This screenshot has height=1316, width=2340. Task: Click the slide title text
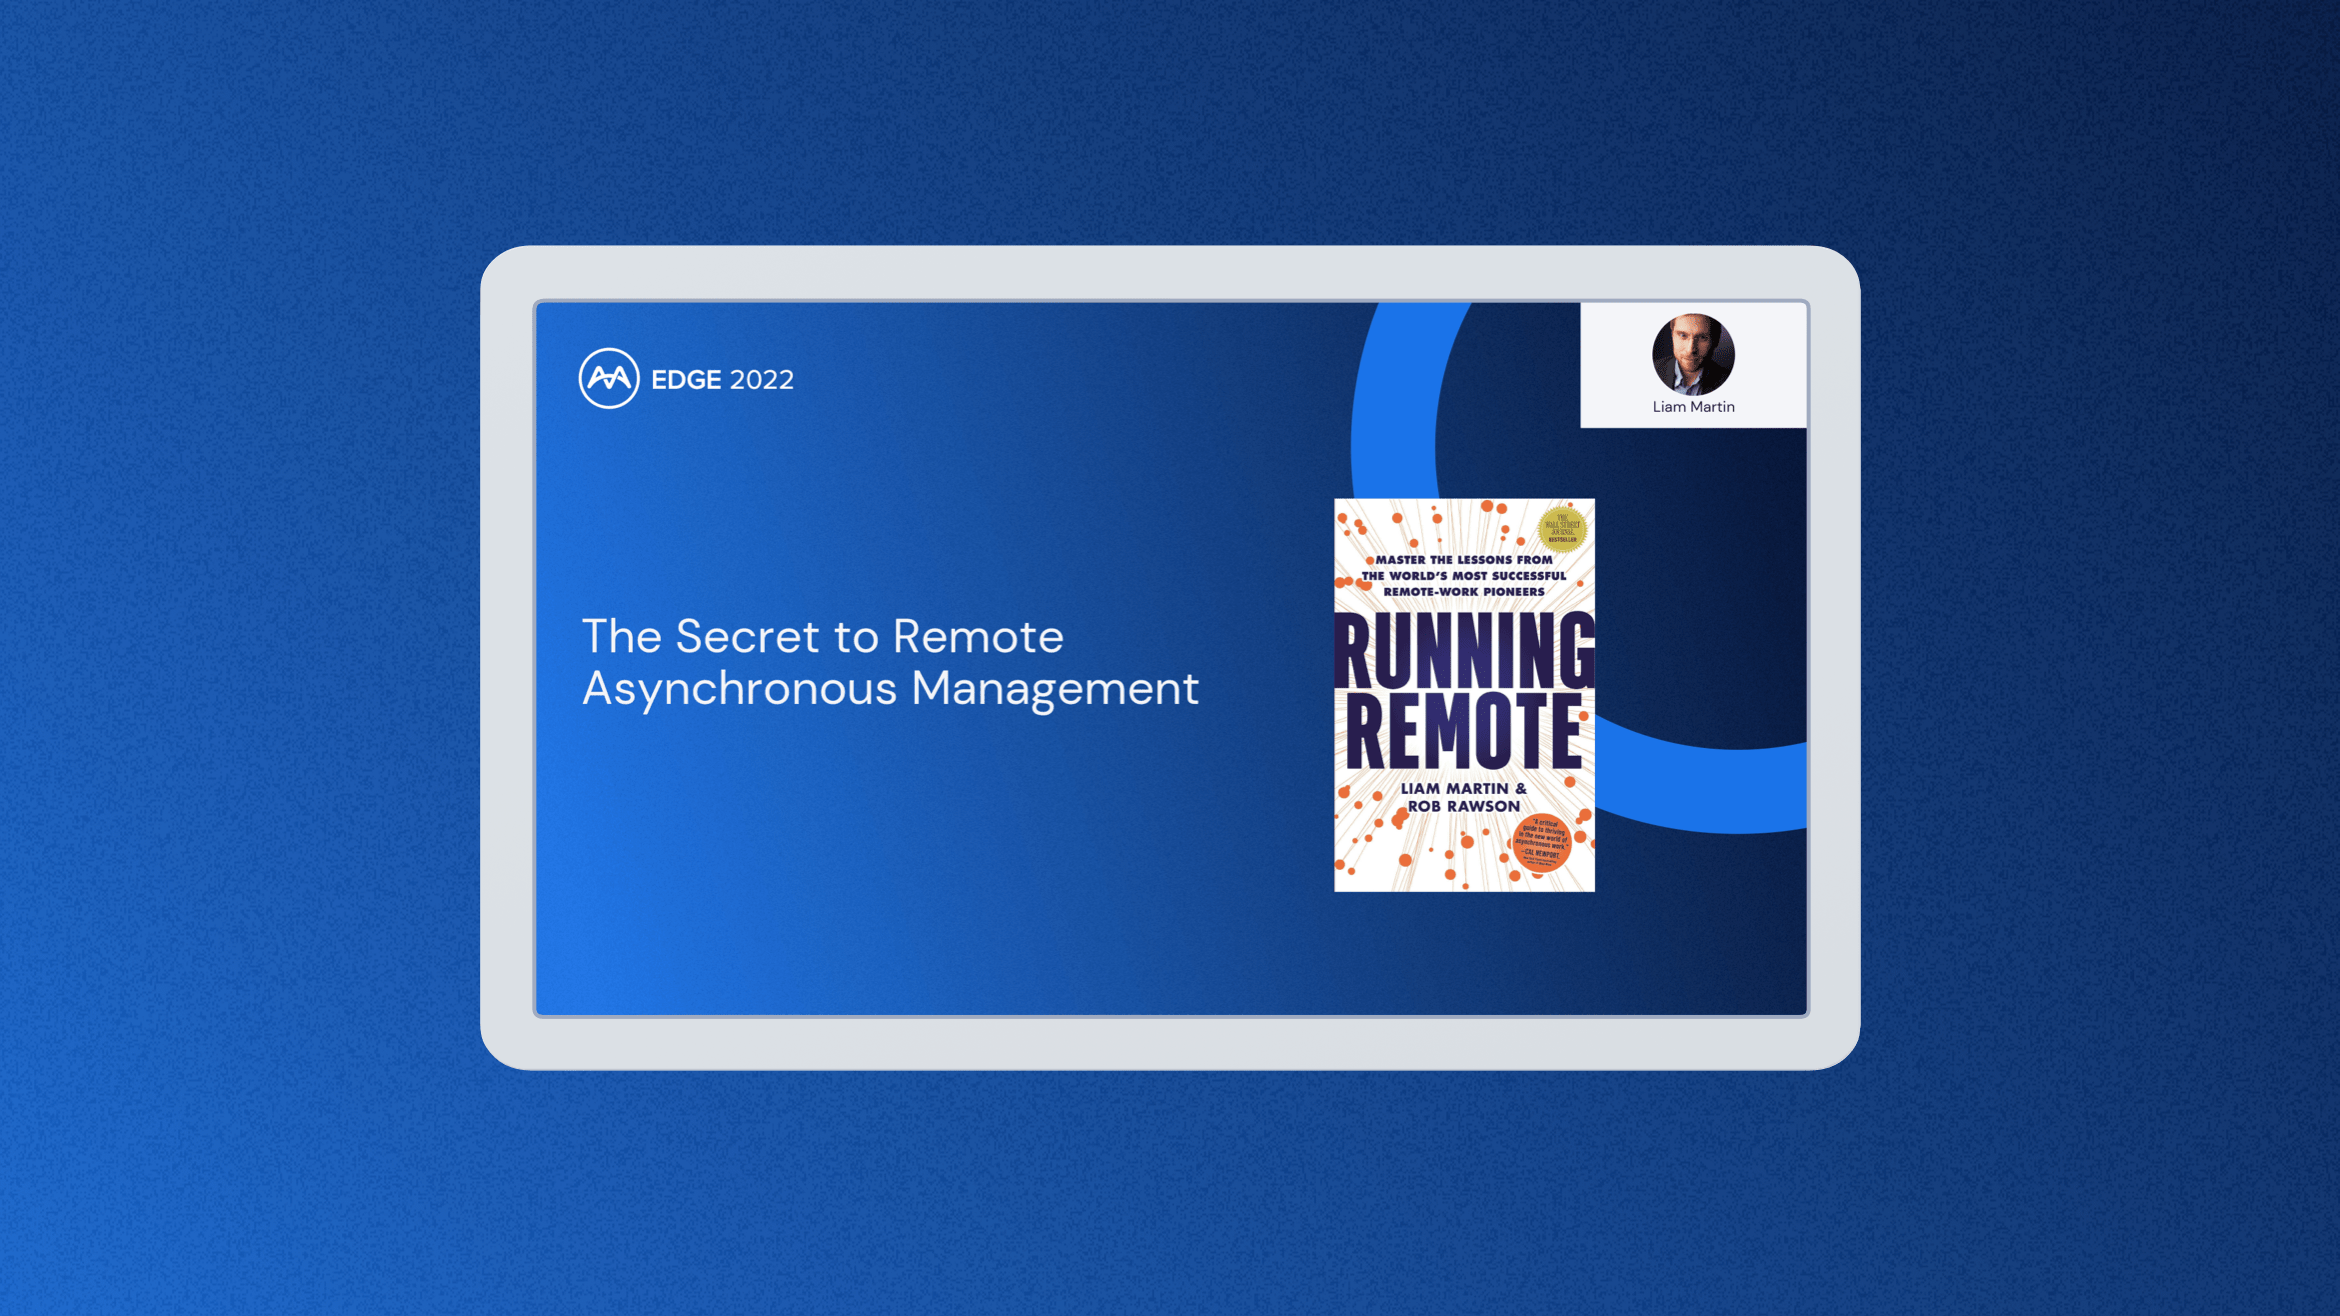pyautogui.click(x=890, y=662)
